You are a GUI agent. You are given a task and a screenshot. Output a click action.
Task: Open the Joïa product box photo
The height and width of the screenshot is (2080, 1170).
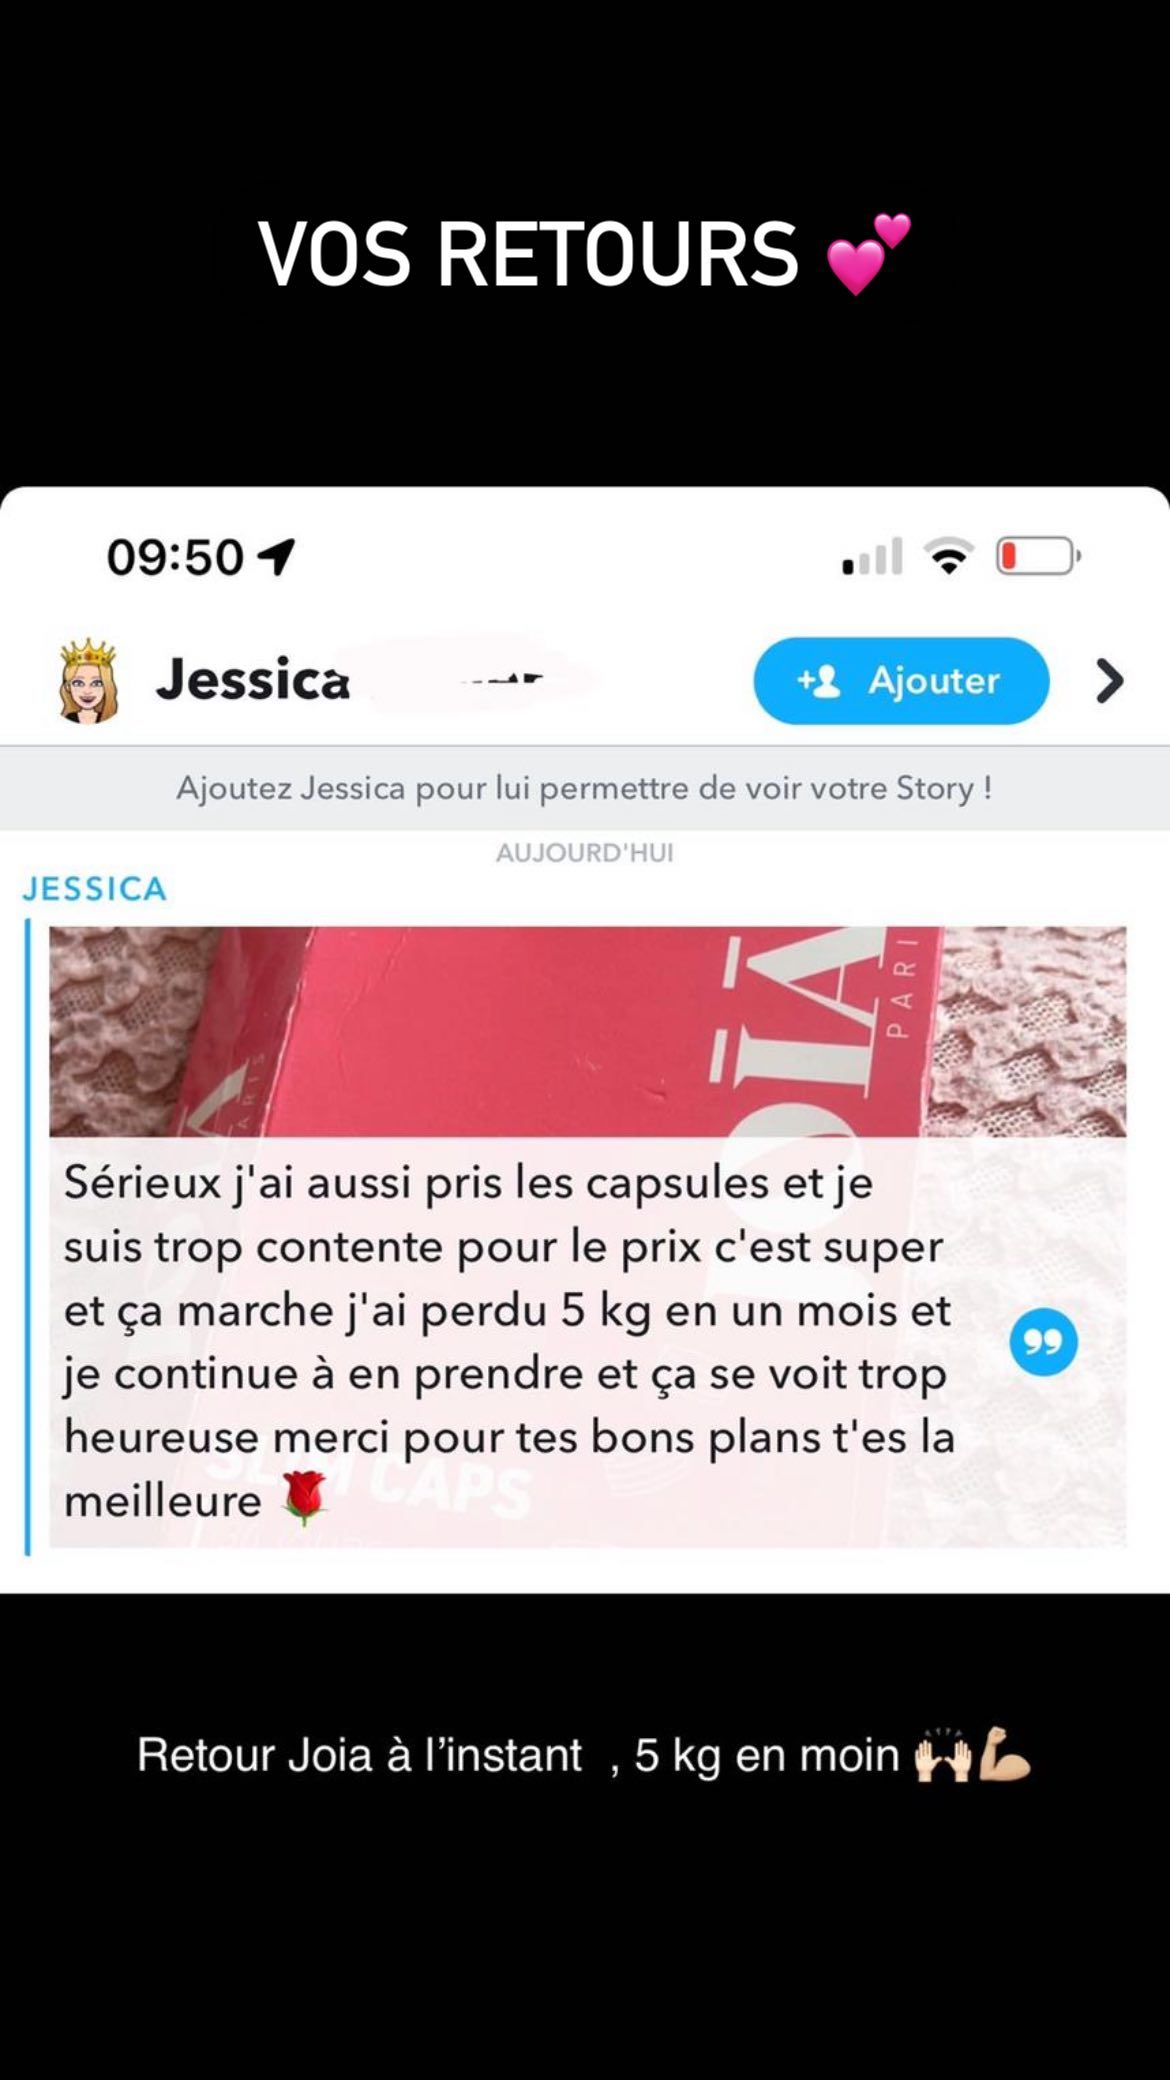pos(588,1031)
